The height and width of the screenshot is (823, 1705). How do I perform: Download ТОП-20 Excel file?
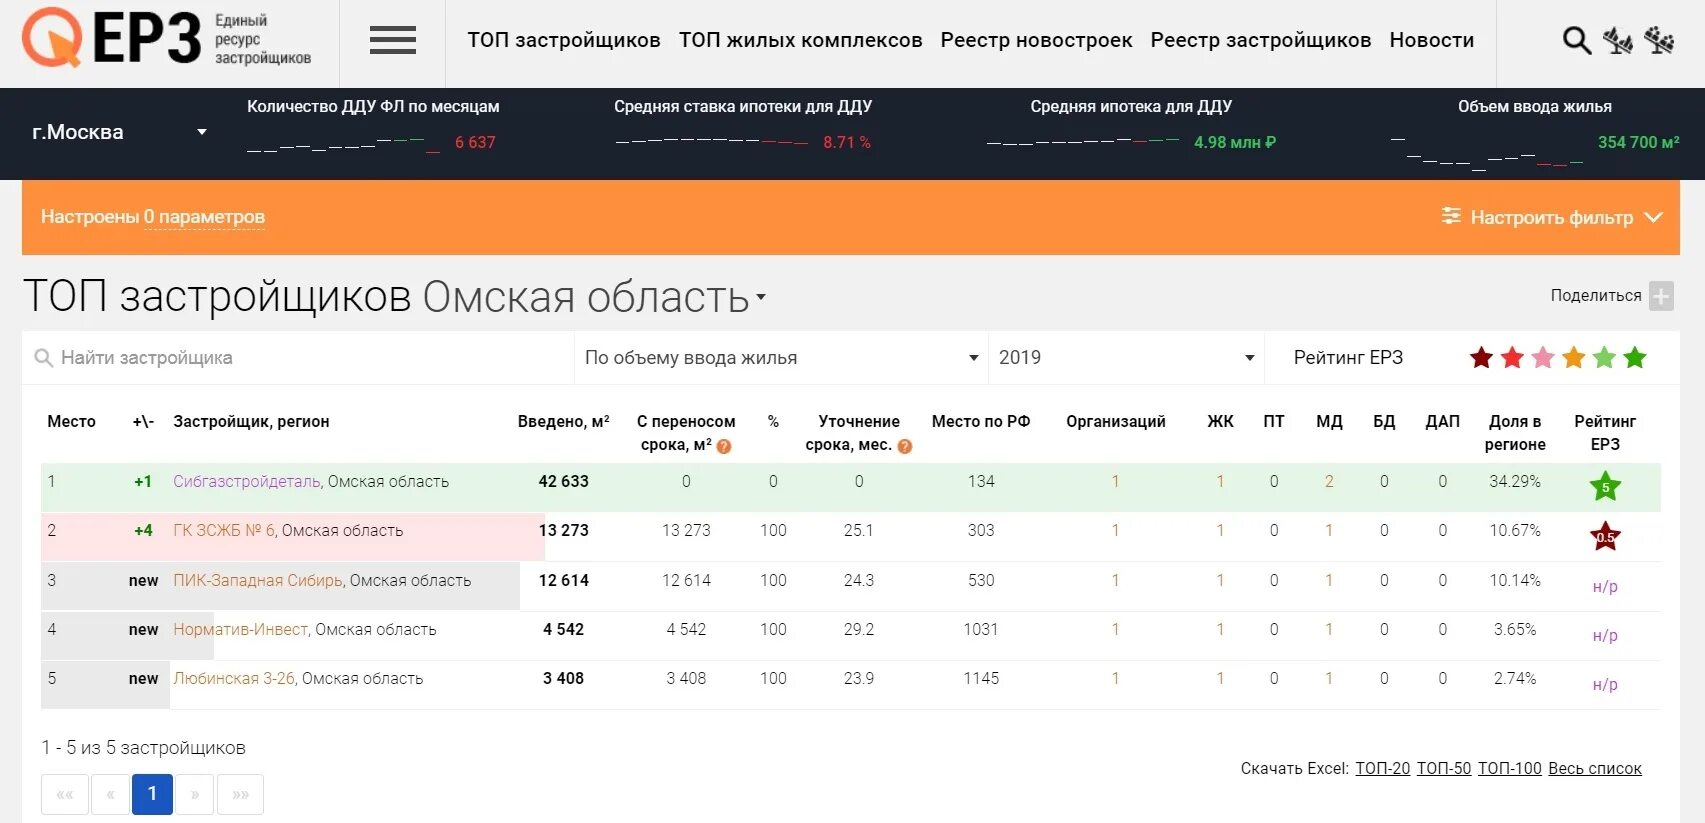(x=1383, y=769)
